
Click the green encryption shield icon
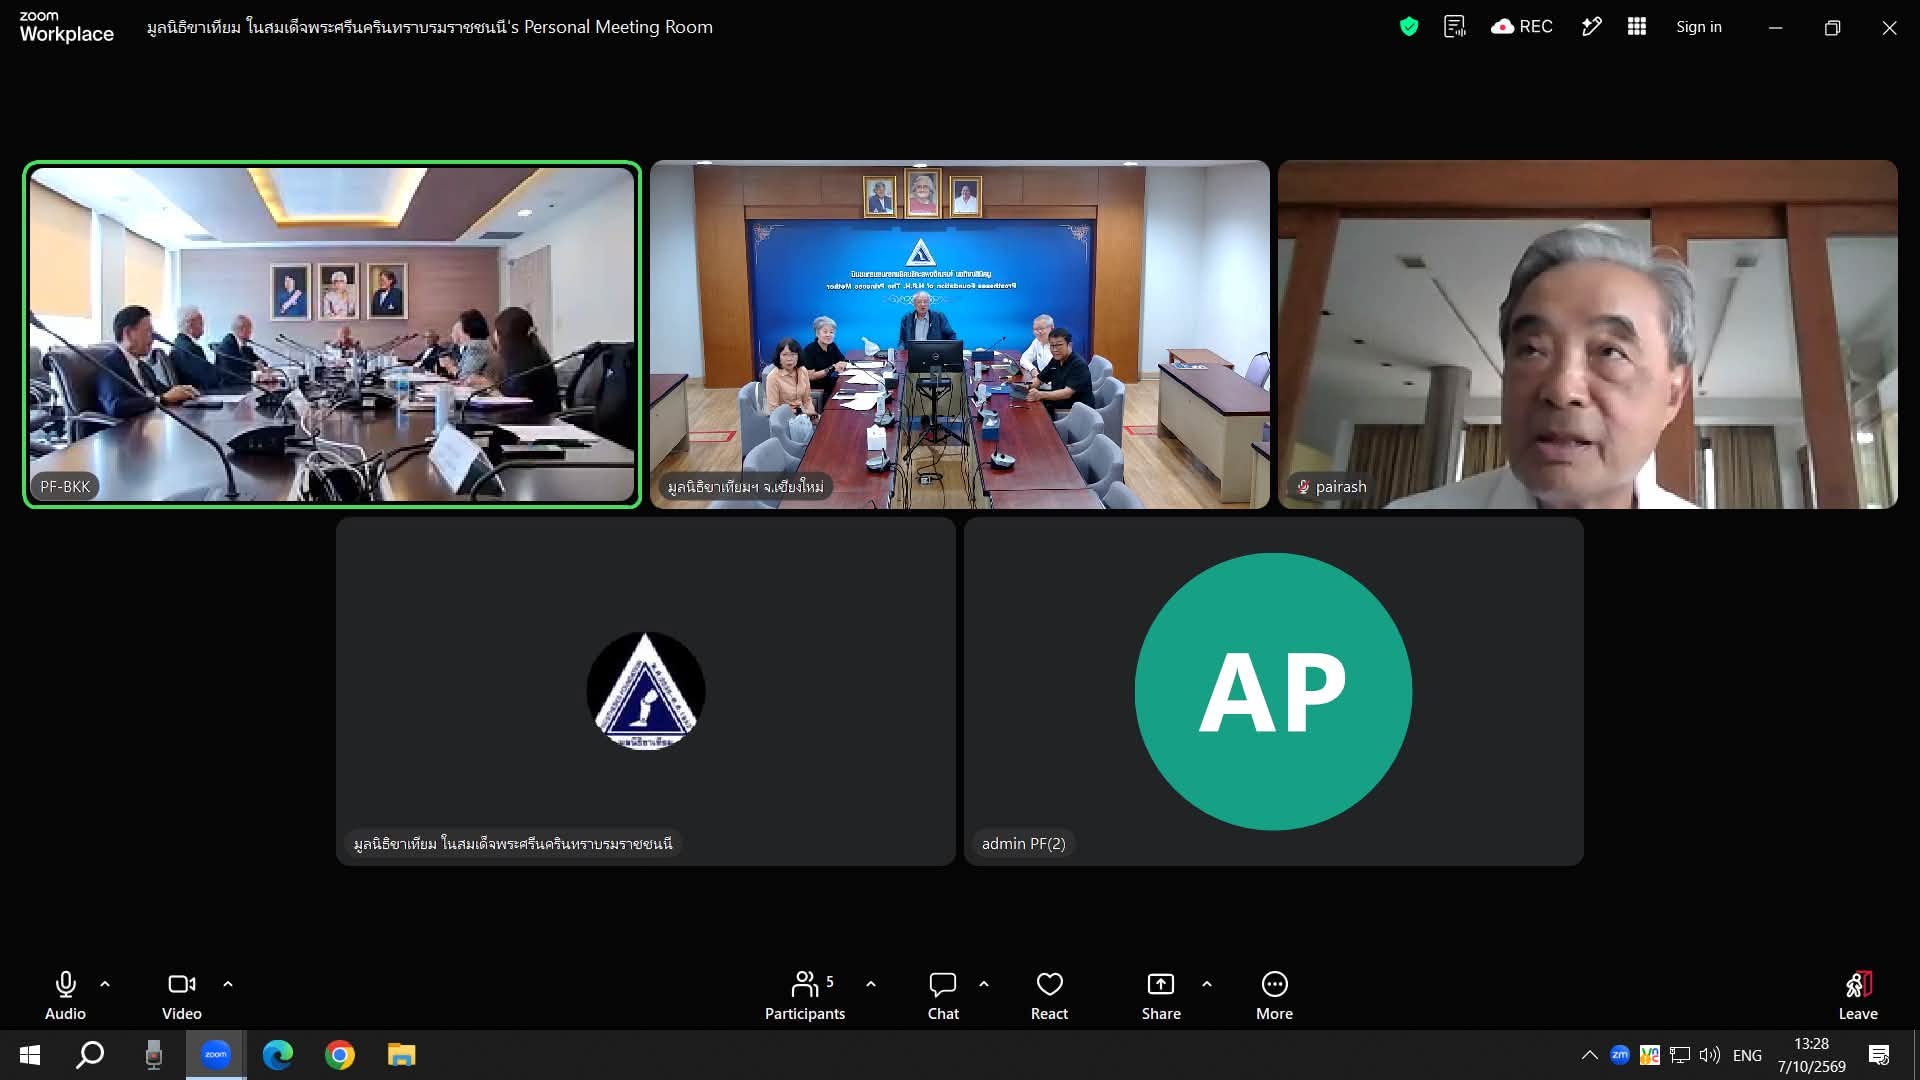click(x=1409, y=27)
